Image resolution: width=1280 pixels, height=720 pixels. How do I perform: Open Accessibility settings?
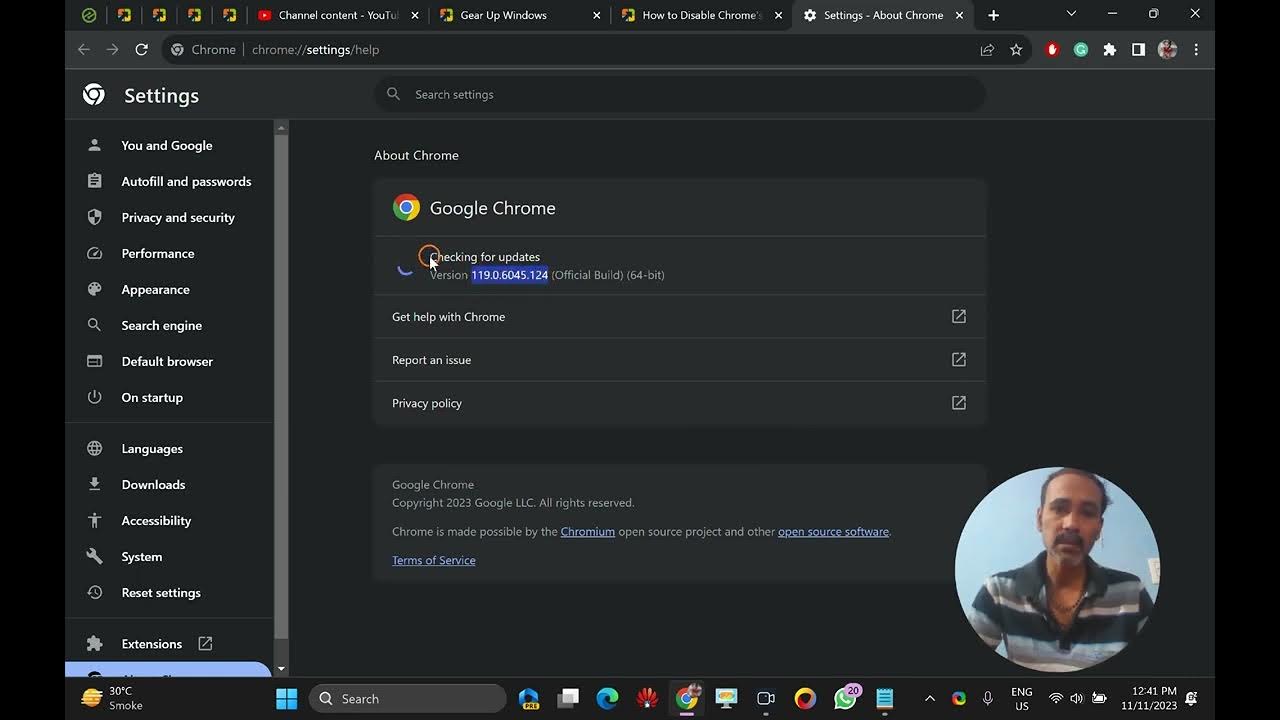156,520
